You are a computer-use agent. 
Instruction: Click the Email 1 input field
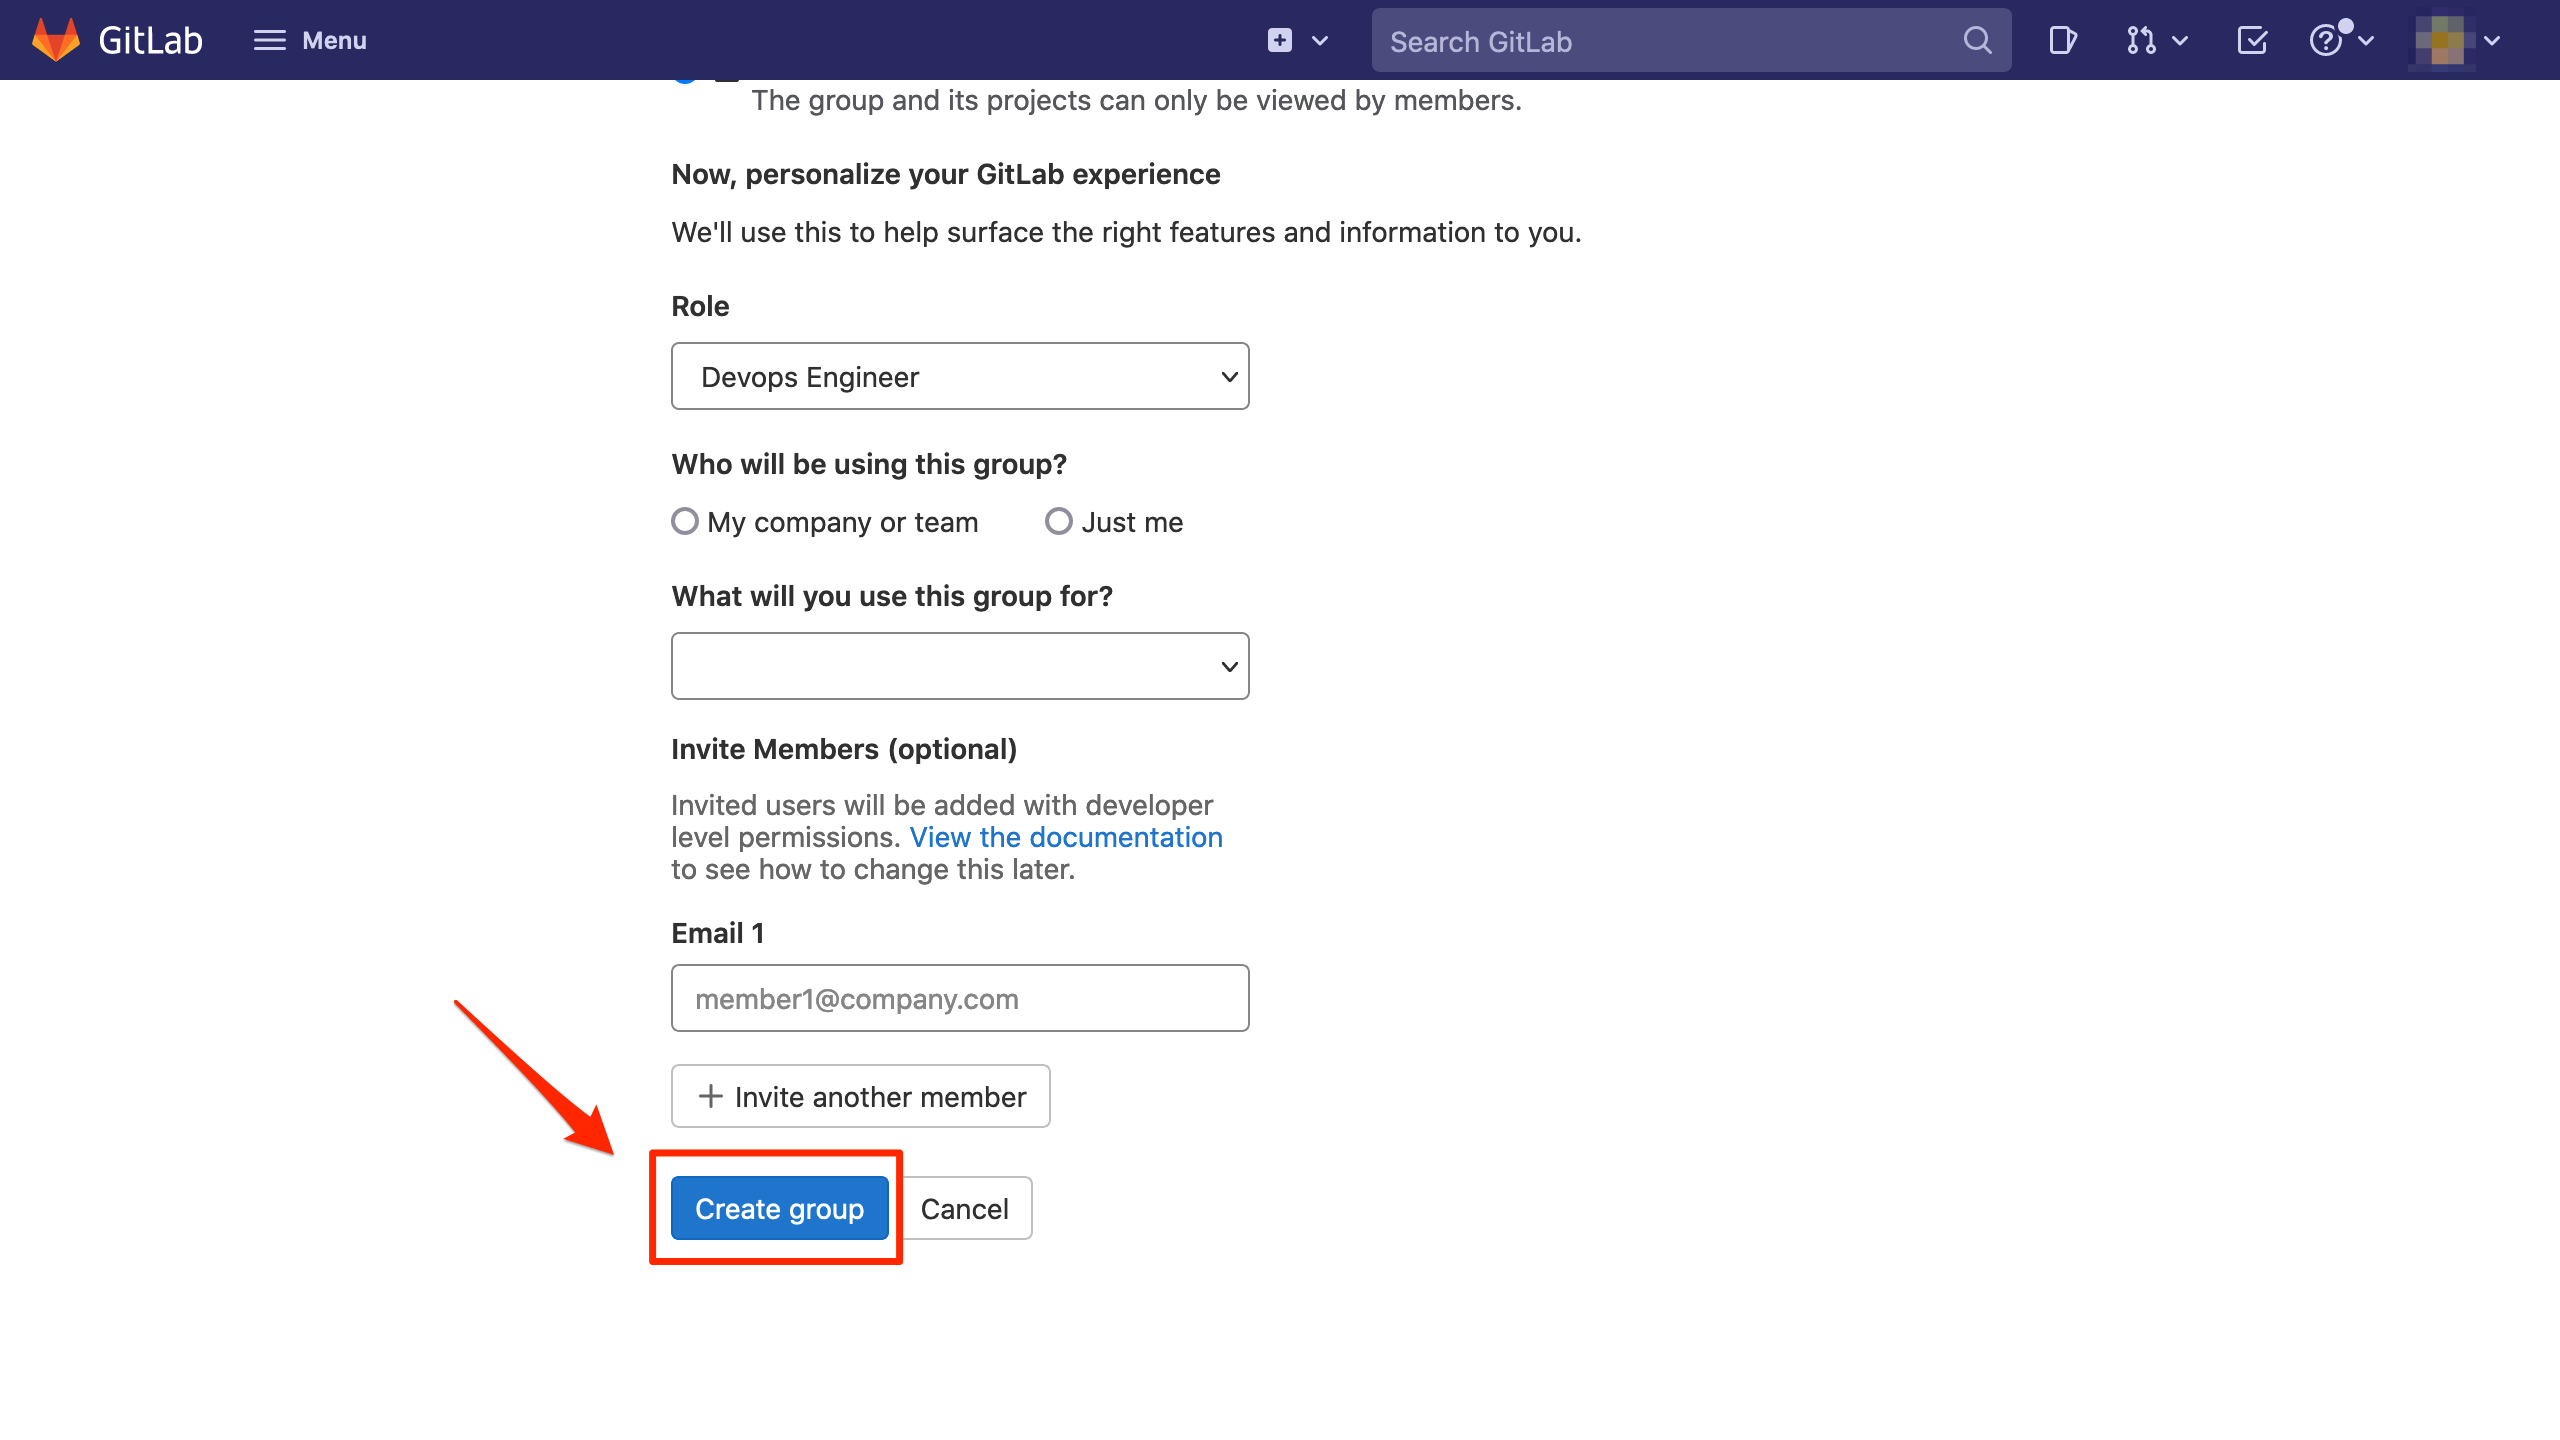[x=959, y=997]
